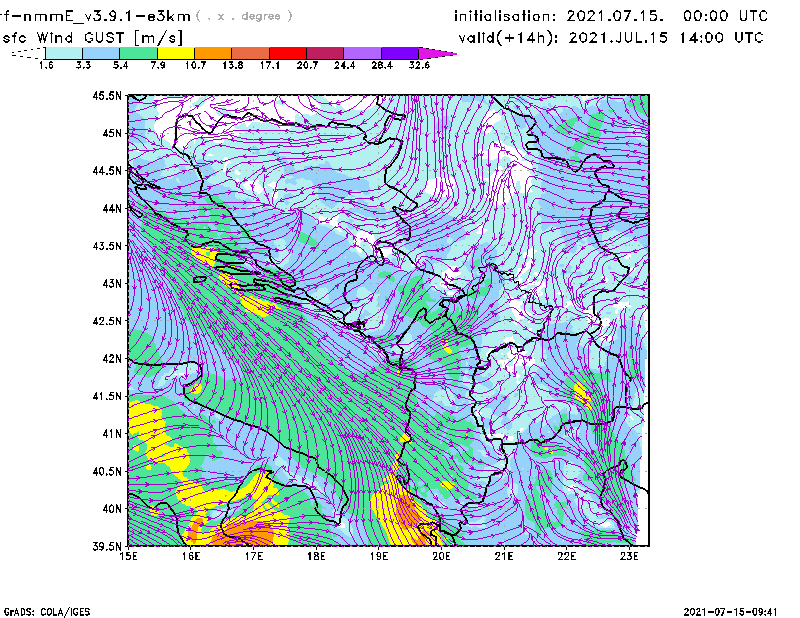The width and height of the screenshot is (800, 618).
Task: Click the initialisation date 2021.07.15.
Action: point(615,16)
